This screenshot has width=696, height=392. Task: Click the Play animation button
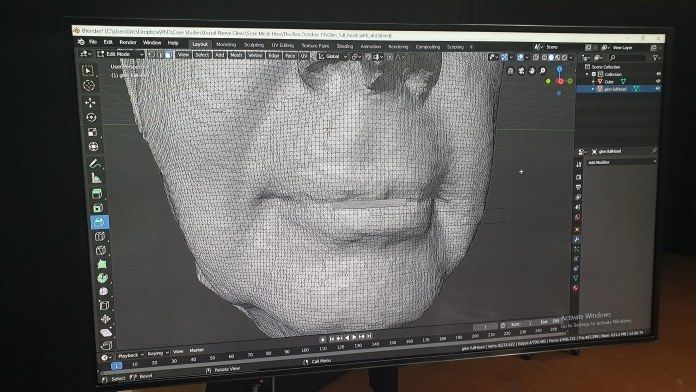(354, 337)
